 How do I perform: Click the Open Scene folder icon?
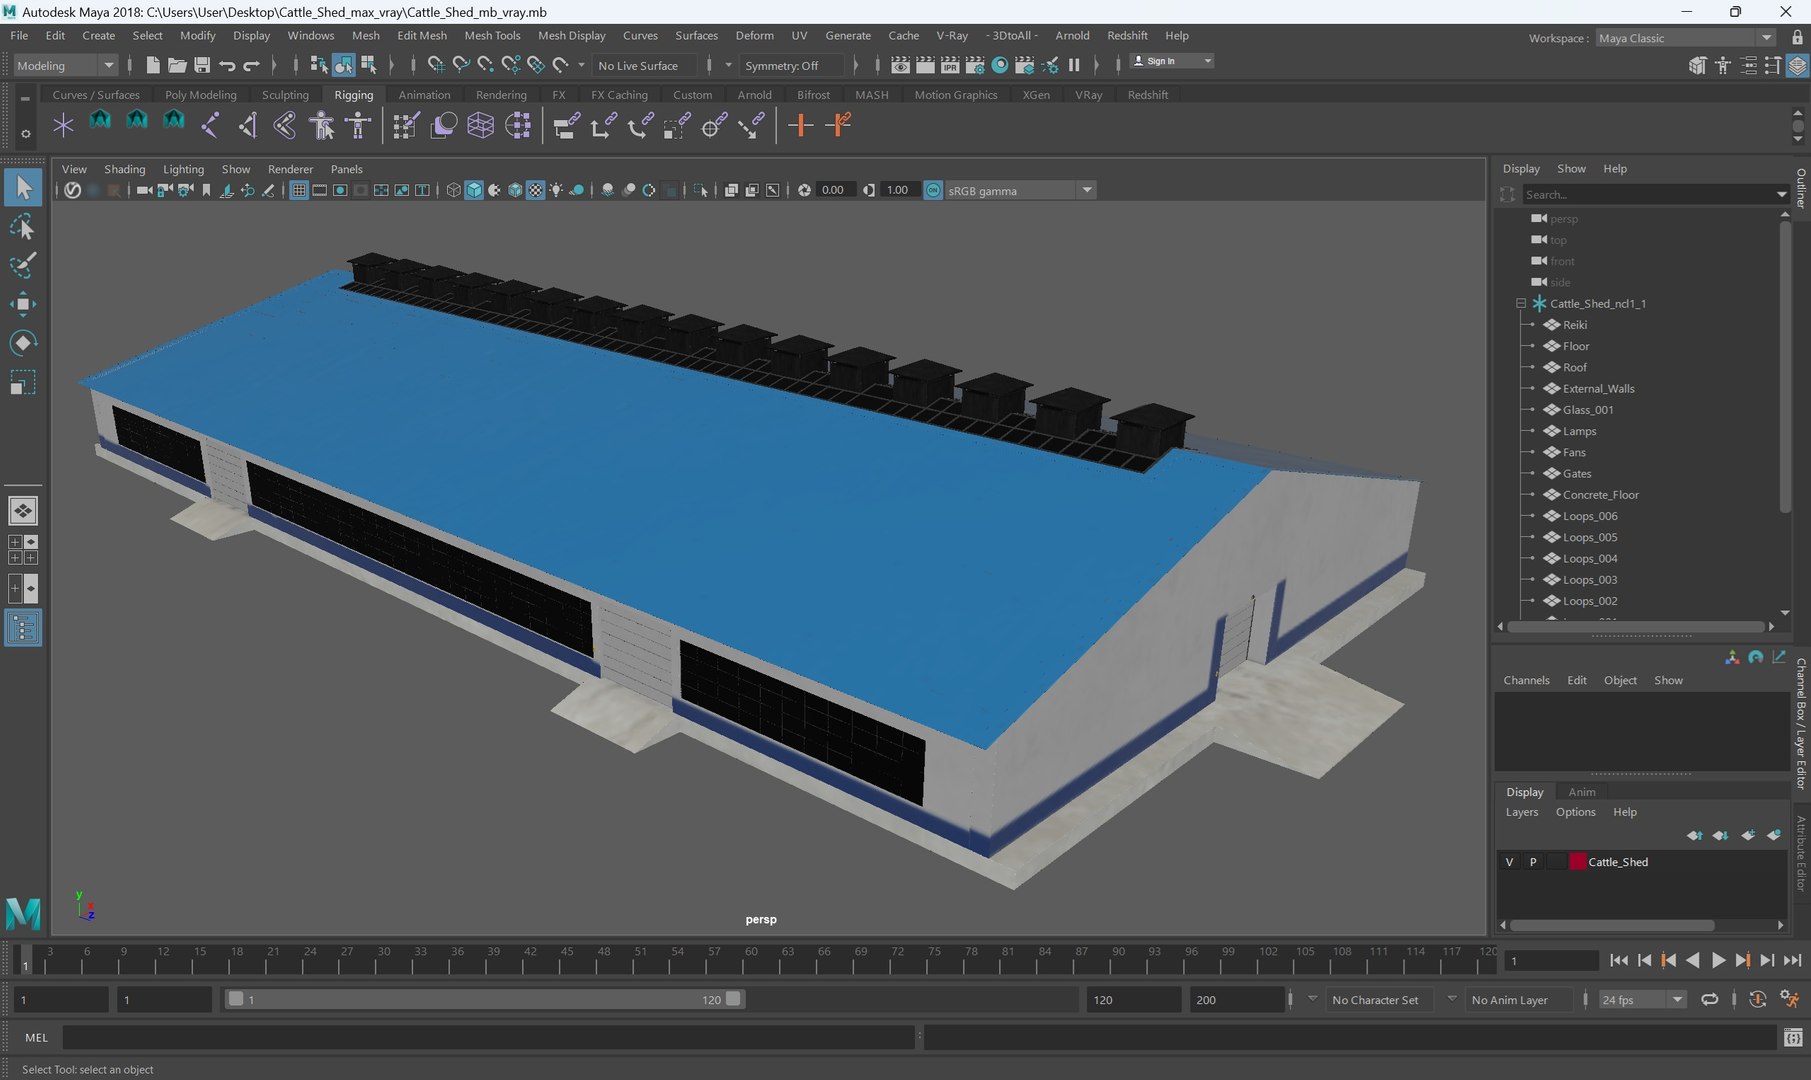pos(177,65)
